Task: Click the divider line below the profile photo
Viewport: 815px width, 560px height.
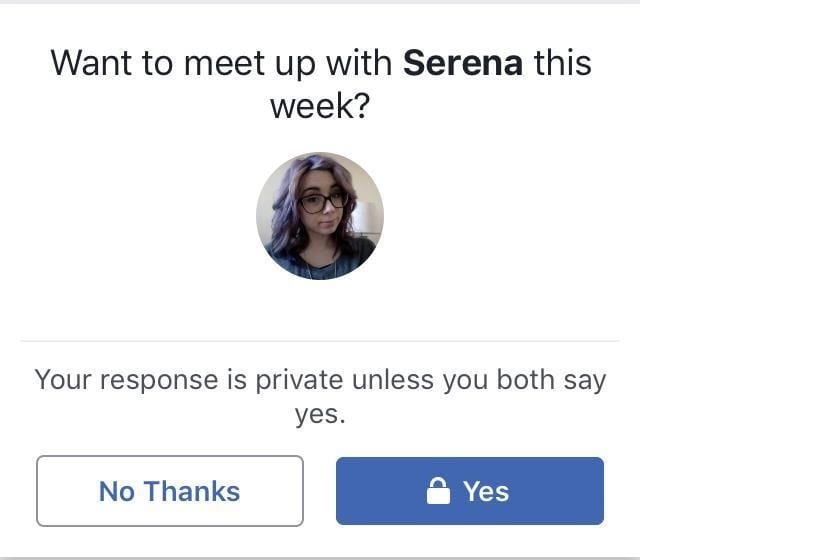Action: pos(320,341)
